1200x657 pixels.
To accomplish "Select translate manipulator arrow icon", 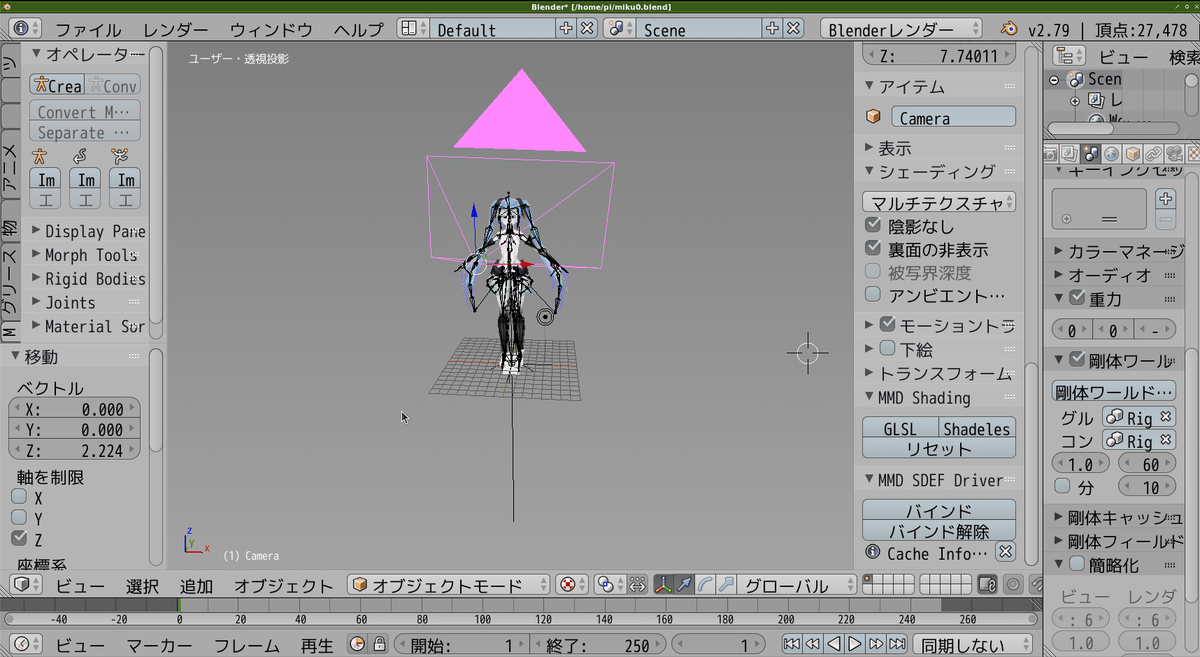I will (x=685, y=585).
